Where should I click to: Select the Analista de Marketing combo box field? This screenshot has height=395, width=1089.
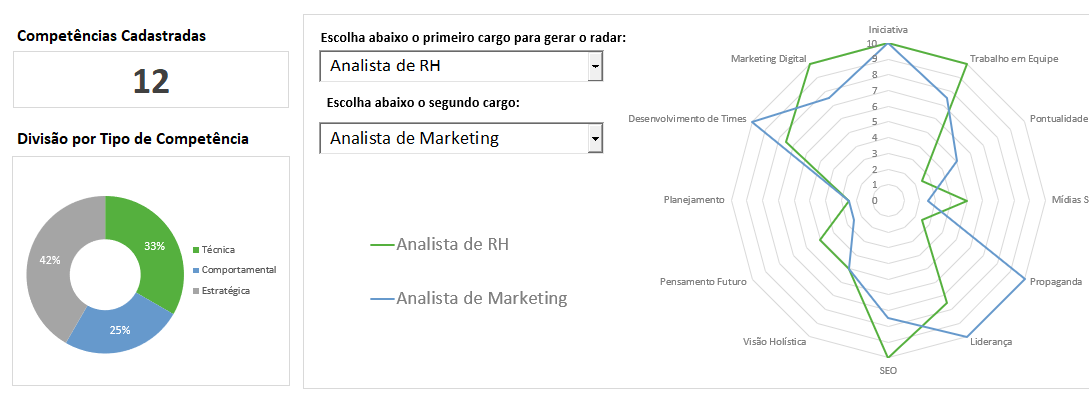(x=461, y=138)
